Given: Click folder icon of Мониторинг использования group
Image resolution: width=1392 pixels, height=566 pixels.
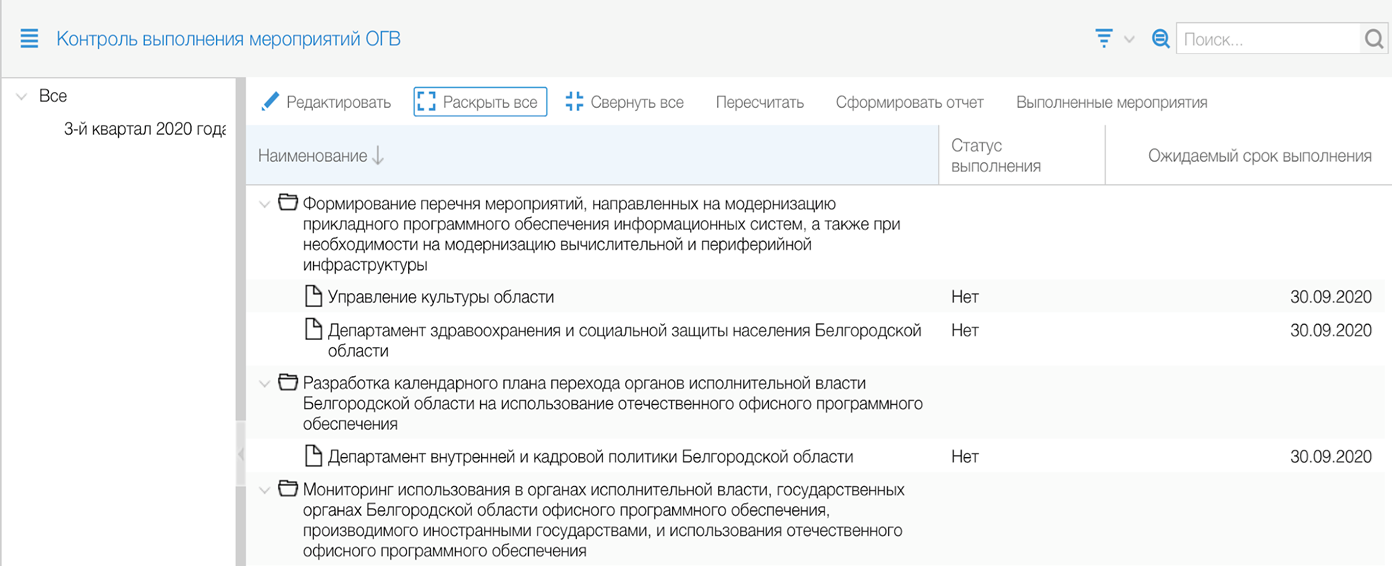Looking at the screenshot, I should pyautogui.click(x=288, y=489).
